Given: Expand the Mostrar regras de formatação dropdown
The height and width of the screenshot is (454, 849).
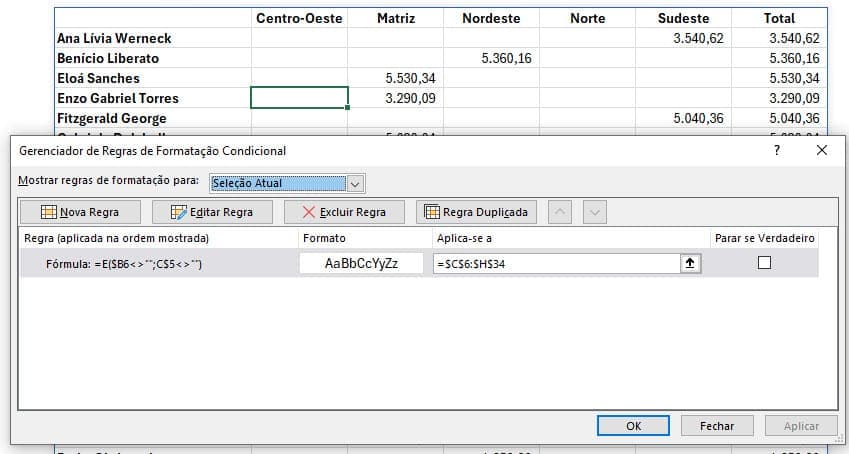Looking at the screenshot, I should tap(354, 183).
